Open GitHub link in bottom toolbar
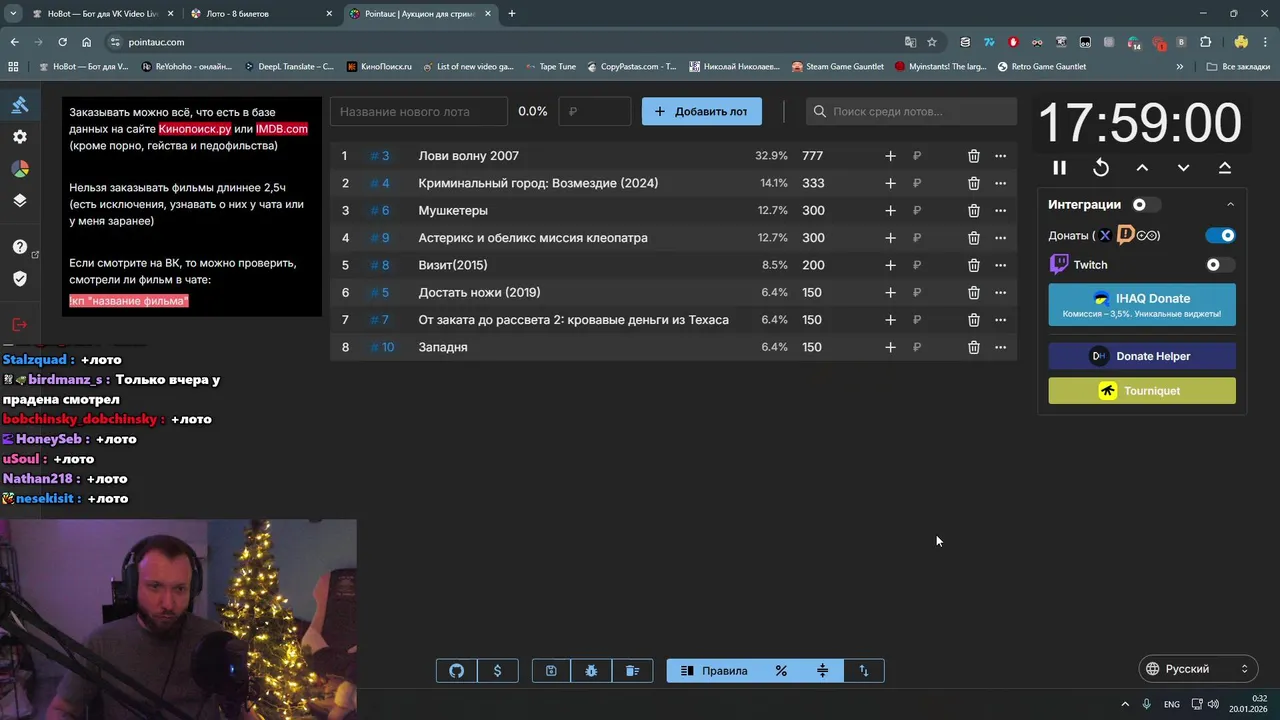The image size is (1280, 720). click(x=457, y=671)
